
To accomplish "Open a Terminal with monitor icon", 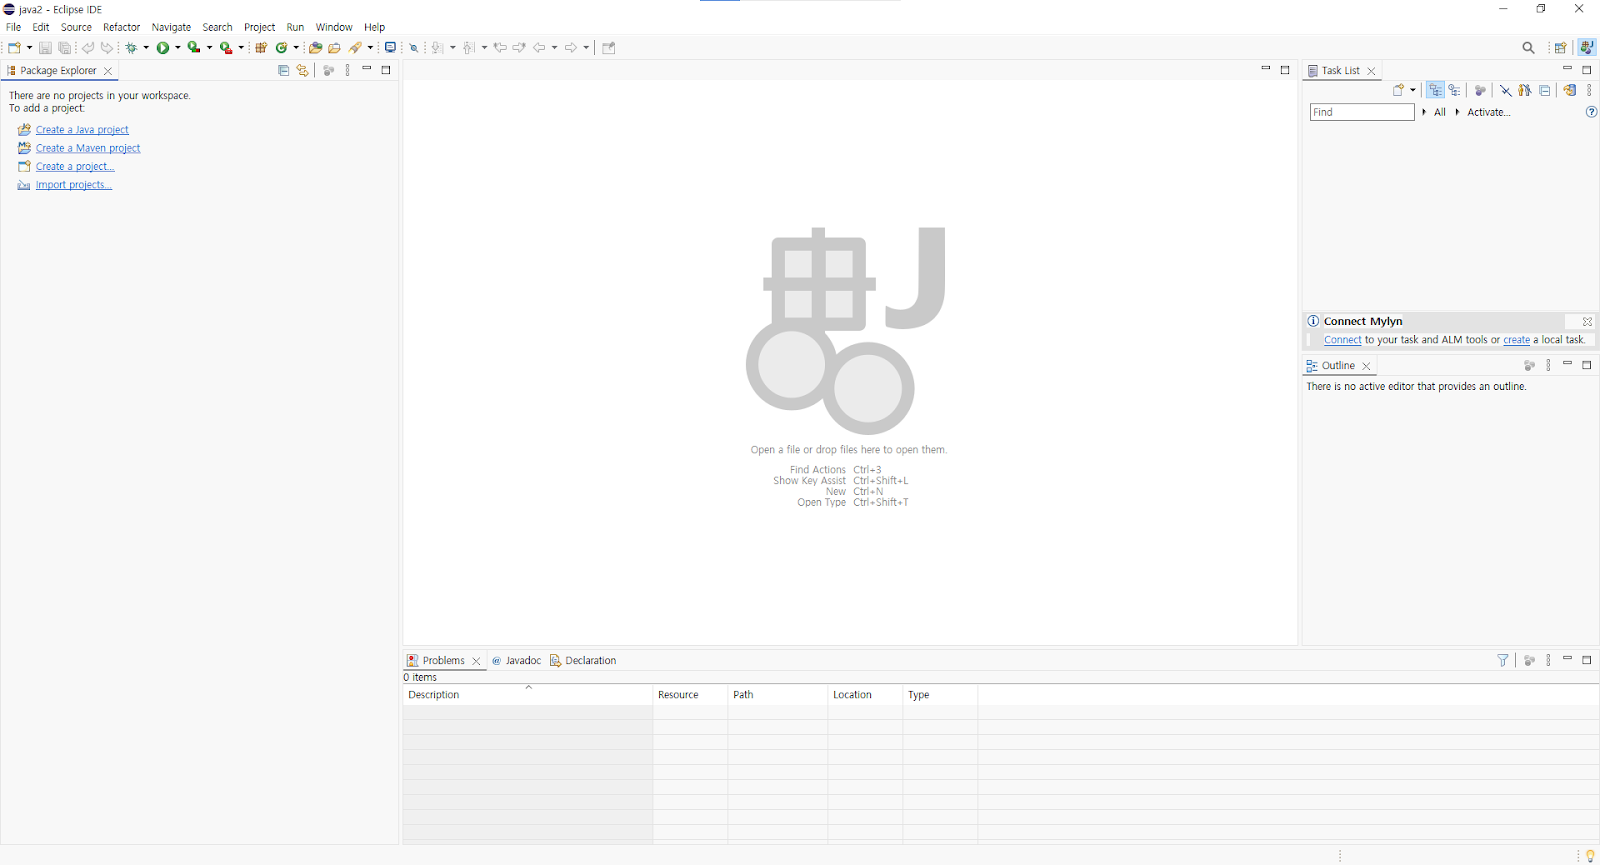I will click(390, 47).
